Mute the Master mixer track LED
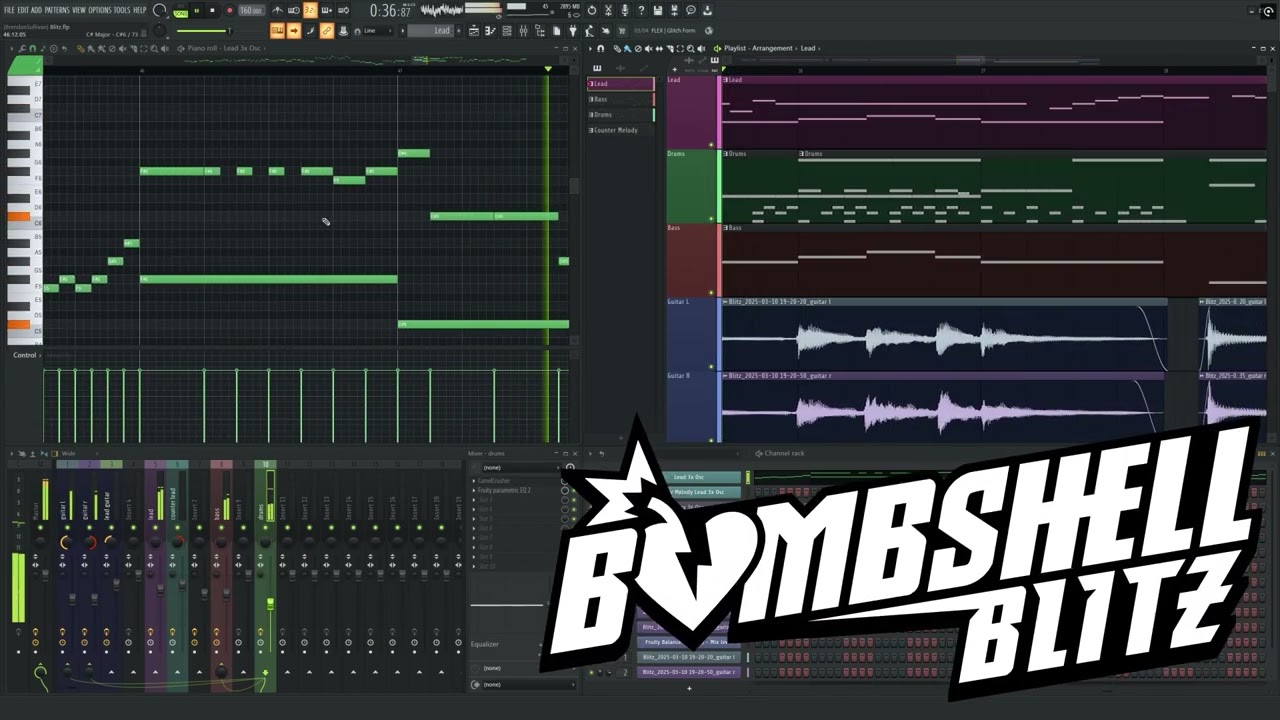This screenshot has width=1280, height=720. point(40,527)
